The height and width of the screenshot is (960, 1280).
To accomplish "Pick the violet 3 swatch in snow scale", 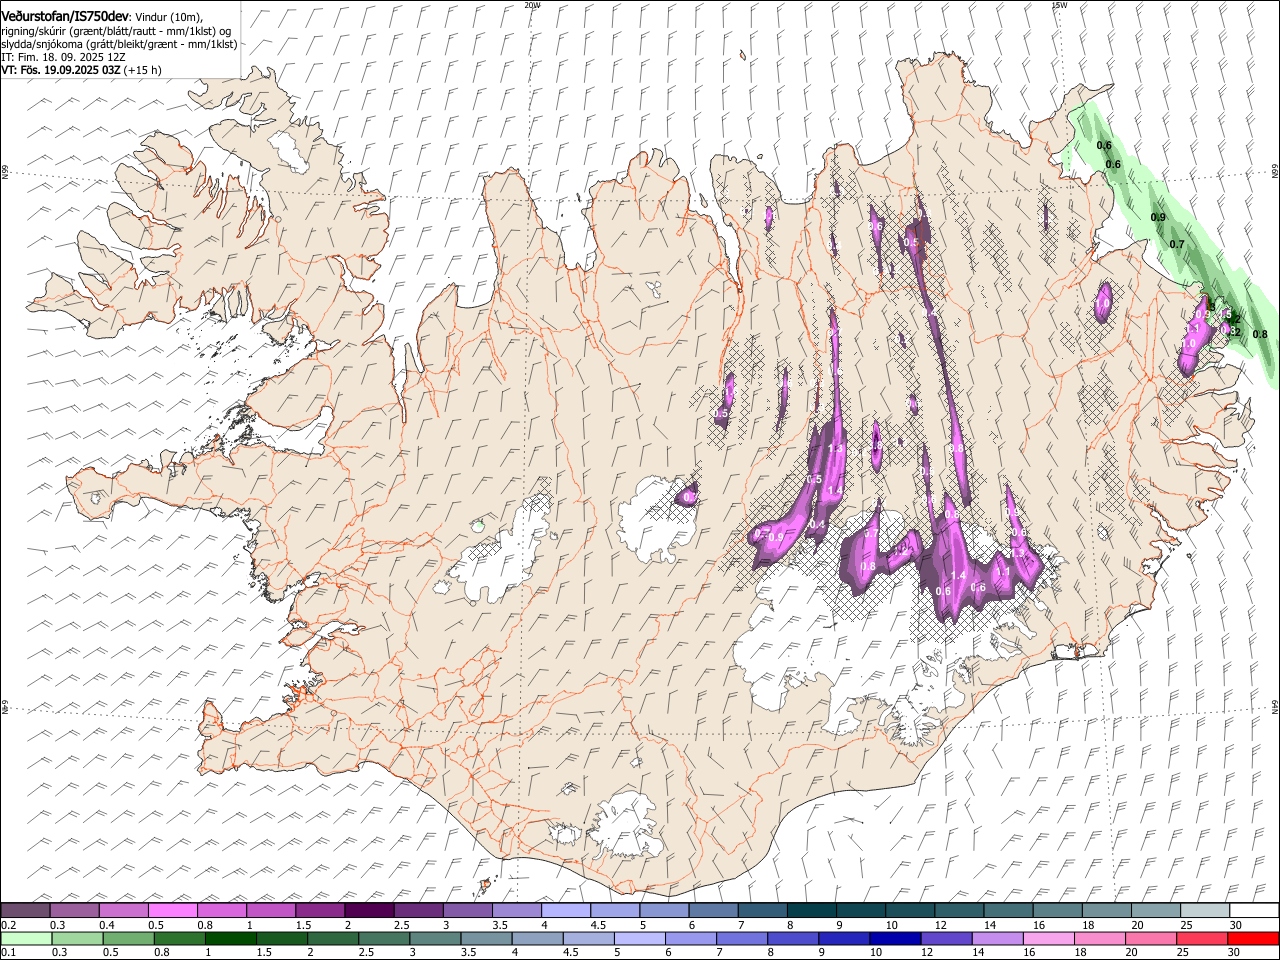I will [x=467, y=910].
